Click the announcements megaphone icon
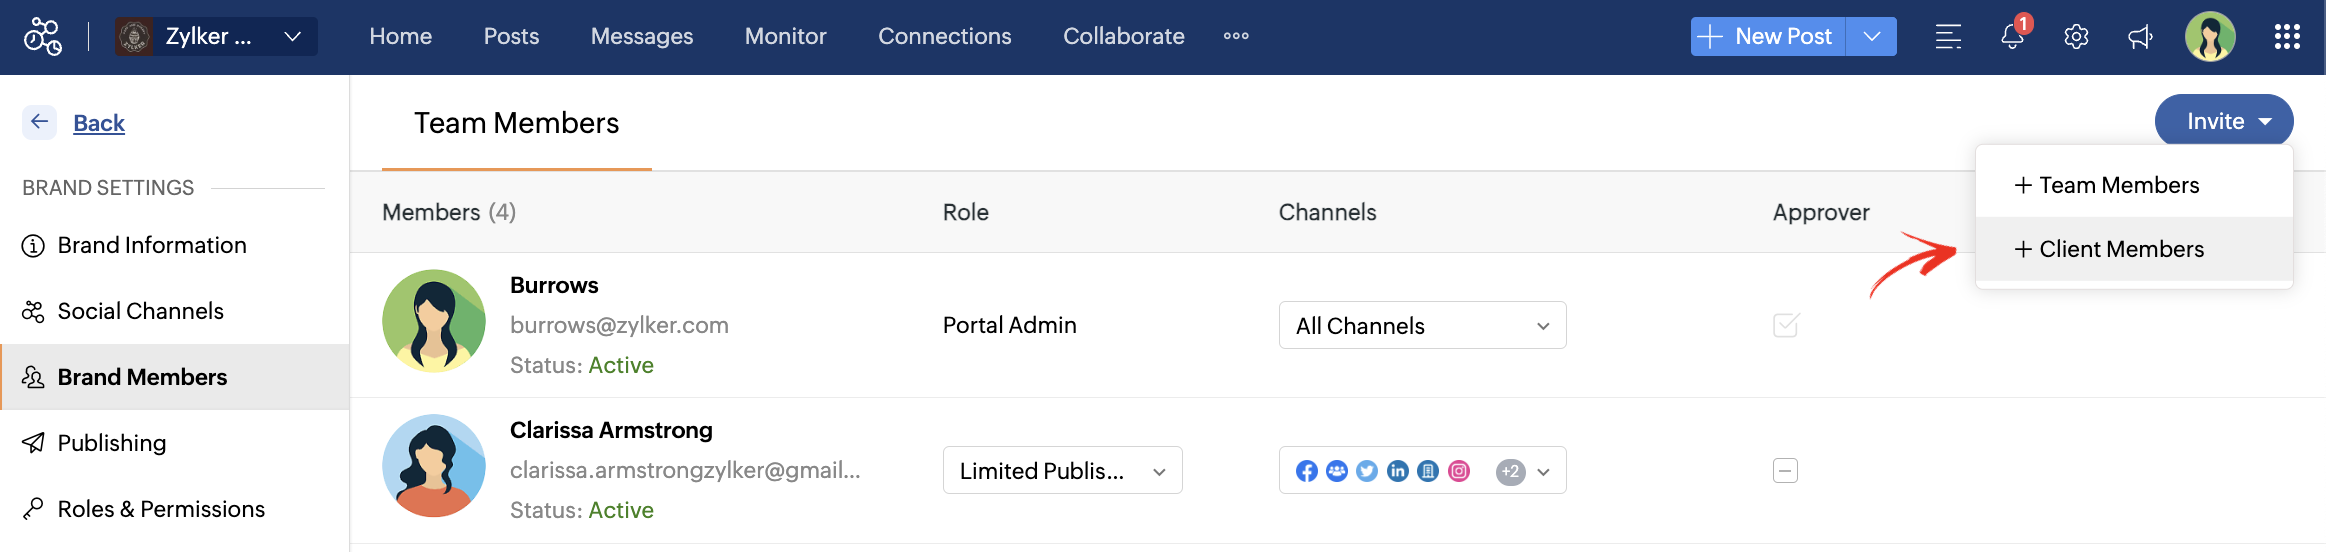This screenshot has width=2326, height=552. [x=2140, y=37]
